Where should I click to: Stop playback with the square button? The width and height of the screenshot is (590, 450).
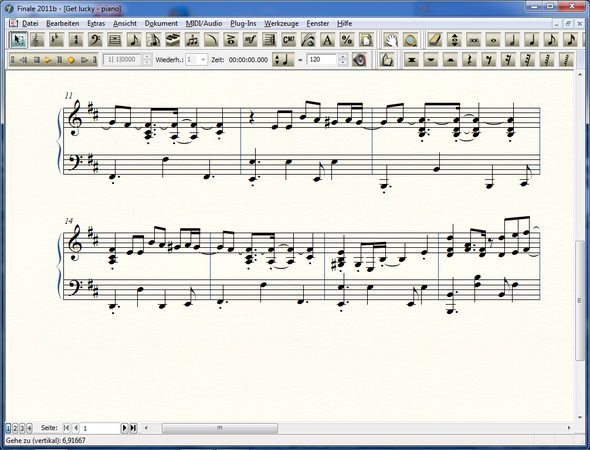[36, 59]
